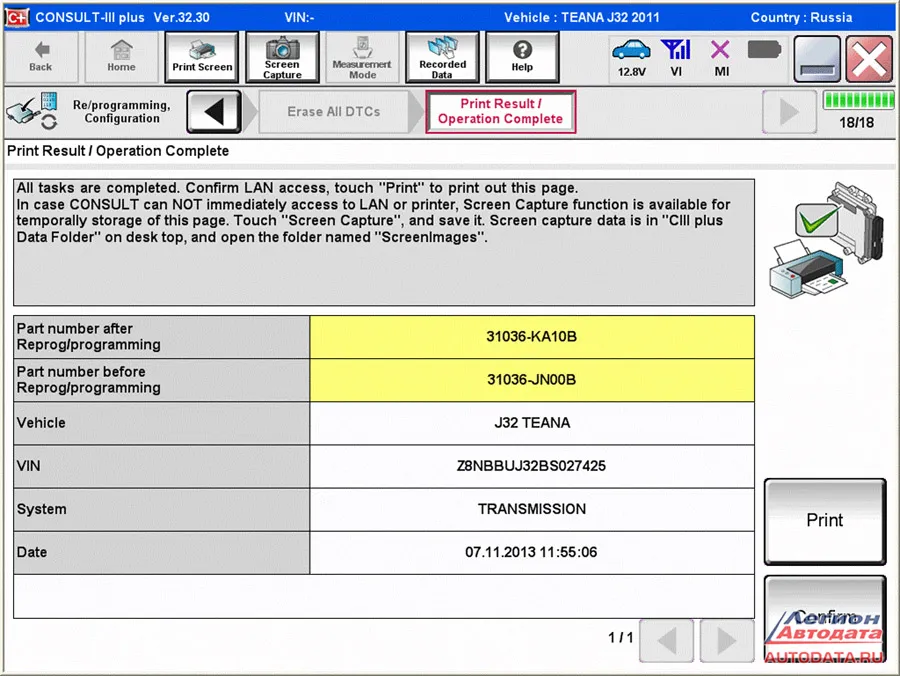This screenshot has width=900, height=676.
Task: Open Recorded Data
Action: (x=442, y=57)
